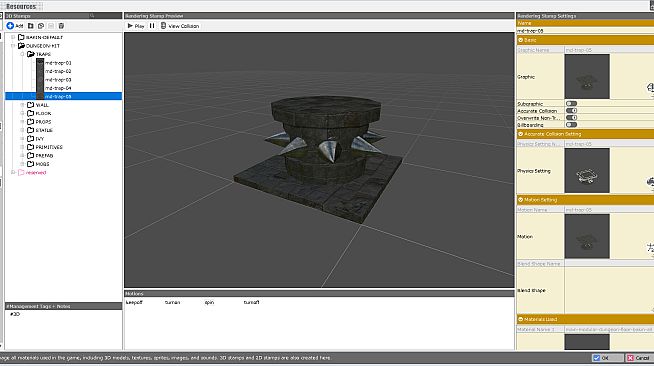Select the turnon motion
This screenshot has height=366, width=654.
172,302
